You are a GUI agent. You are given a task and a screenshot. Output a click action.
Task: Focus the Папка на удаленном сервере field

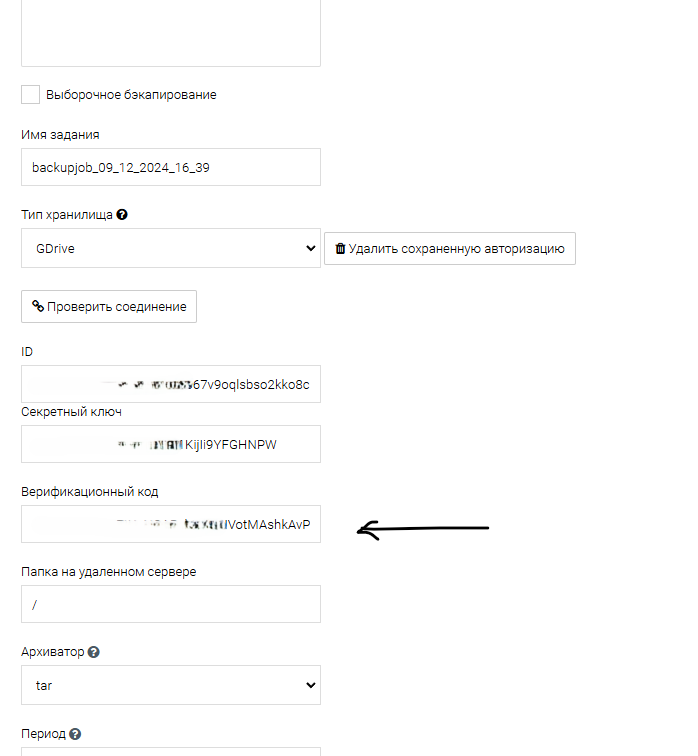tap(170, 604)
